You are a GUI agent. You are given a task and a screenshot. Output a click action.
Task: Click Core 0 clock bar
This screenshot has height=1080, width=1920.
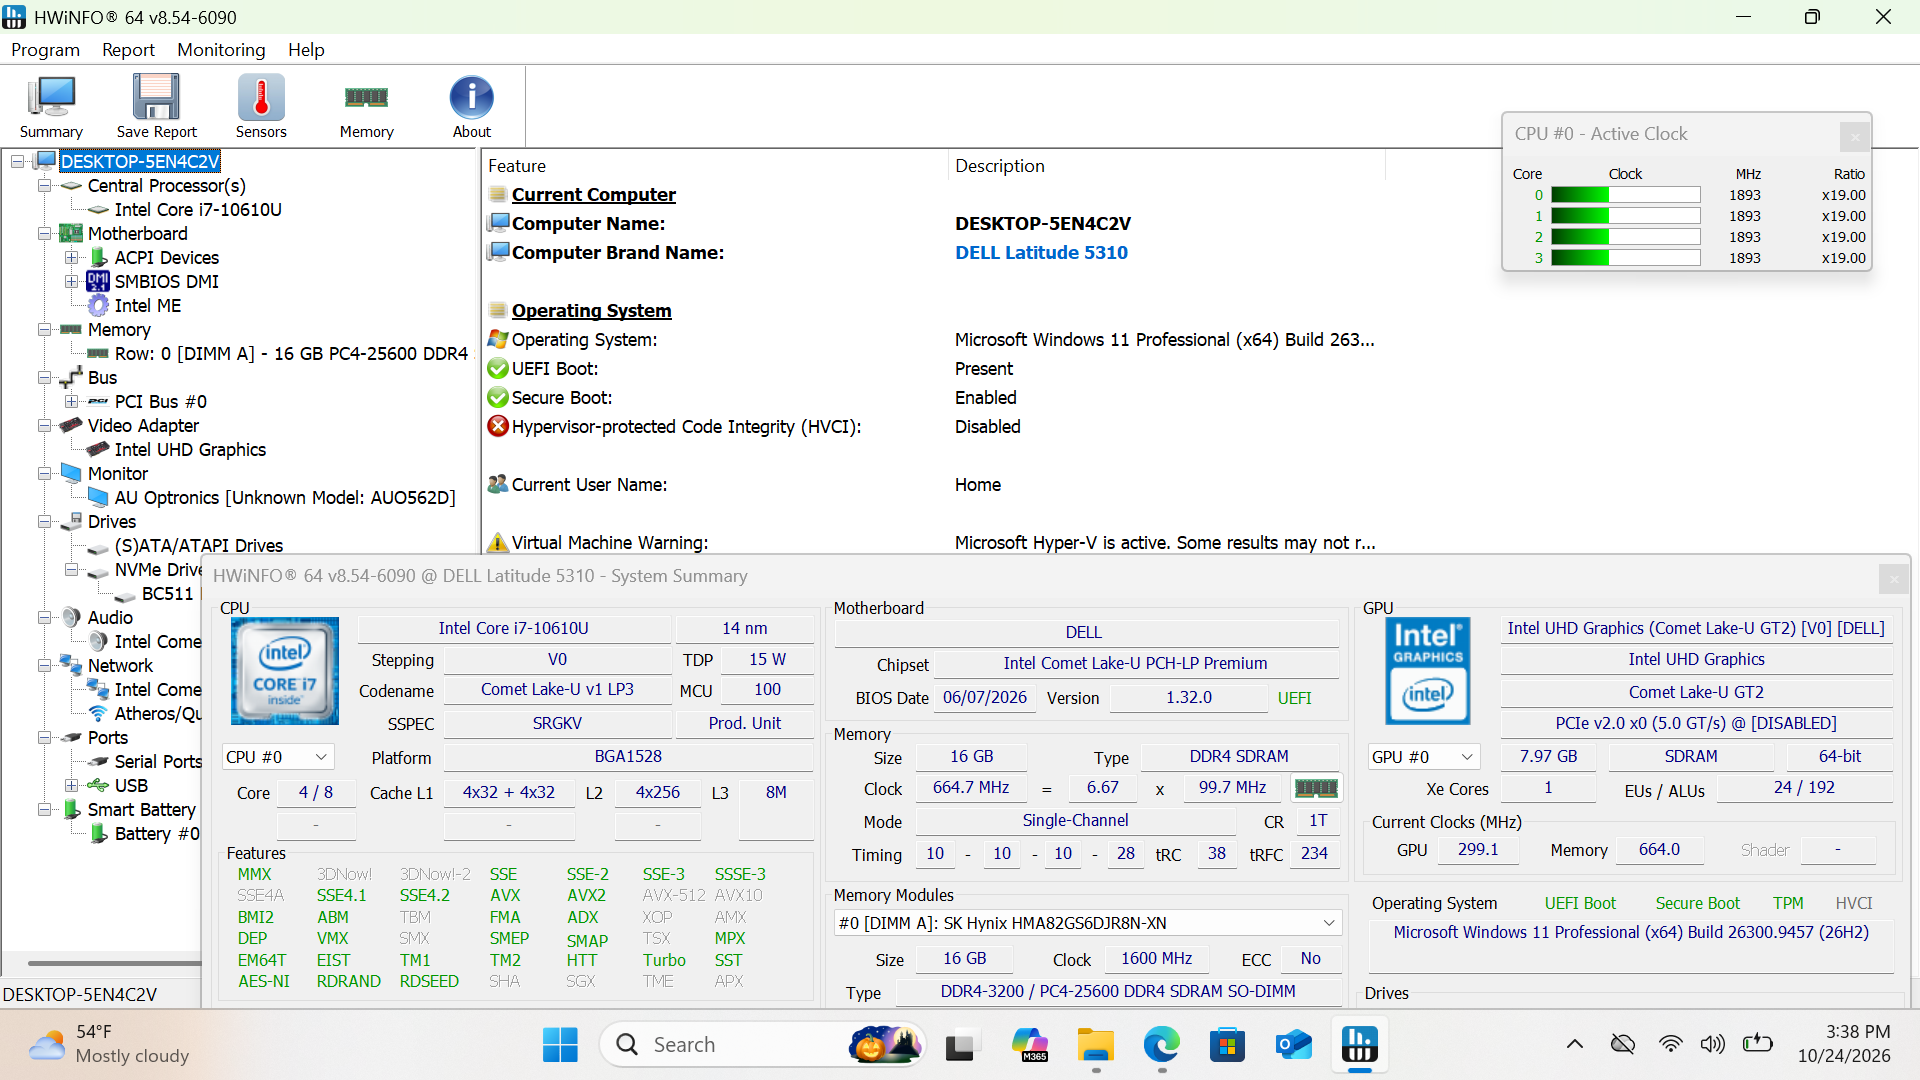[x=1625, y=195]
